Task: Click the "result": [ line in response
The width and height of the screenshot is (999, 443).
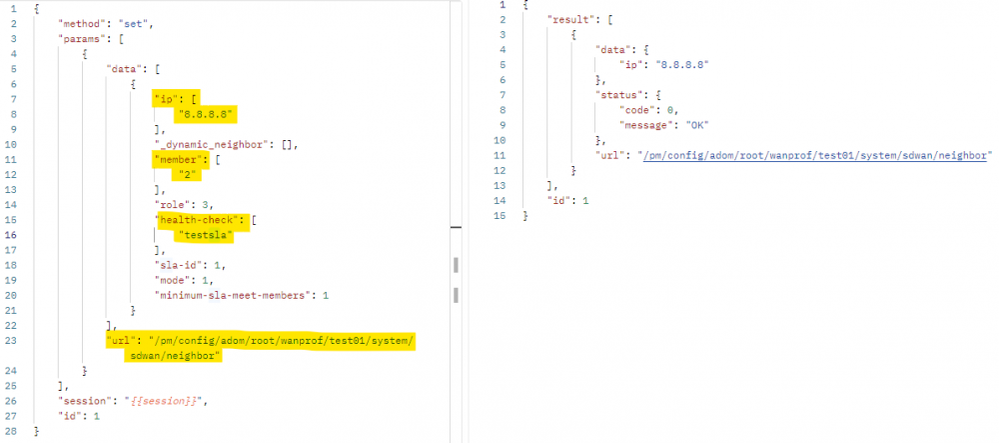Action: tap(579, 19)
